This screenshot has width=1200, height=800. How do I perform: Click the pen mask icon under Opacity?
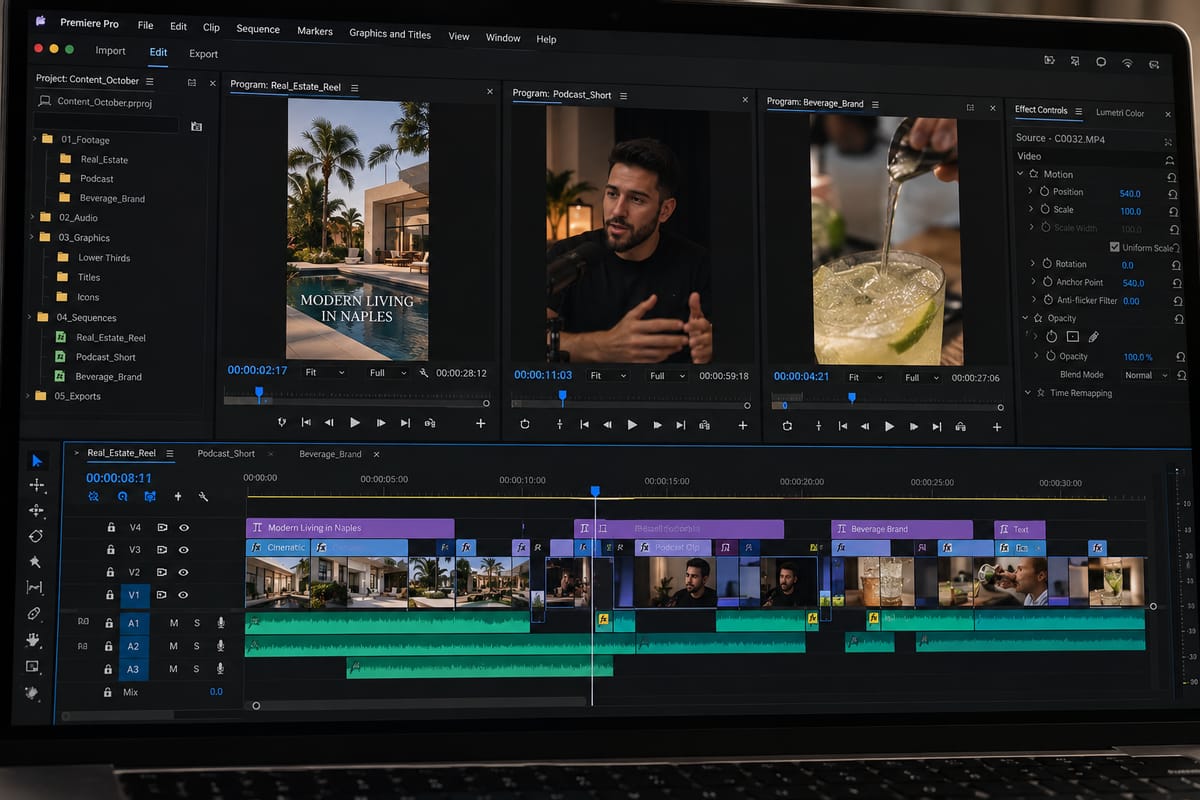click(1093, 337)
